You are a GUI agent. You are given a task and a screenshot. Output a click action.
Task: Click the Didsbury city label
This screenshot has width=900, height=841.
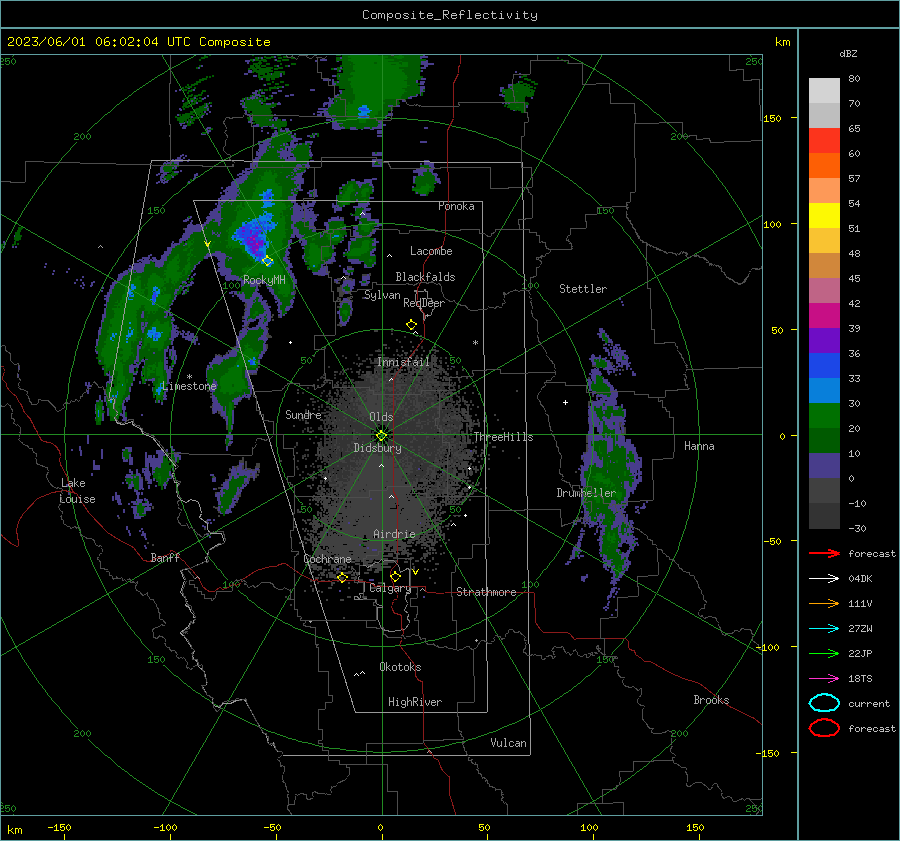(x=377, y=448)
